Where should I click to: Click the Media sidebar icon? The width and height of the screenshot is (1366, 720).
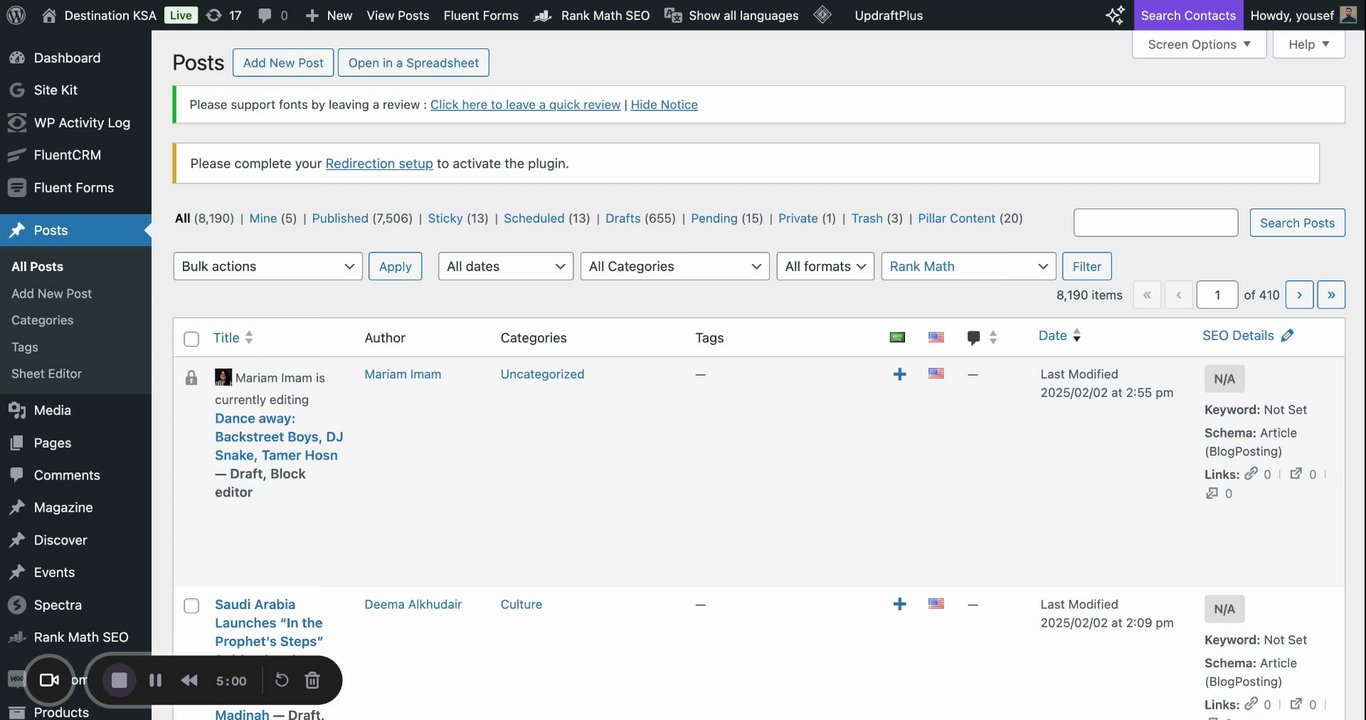[x=17, y=410]
